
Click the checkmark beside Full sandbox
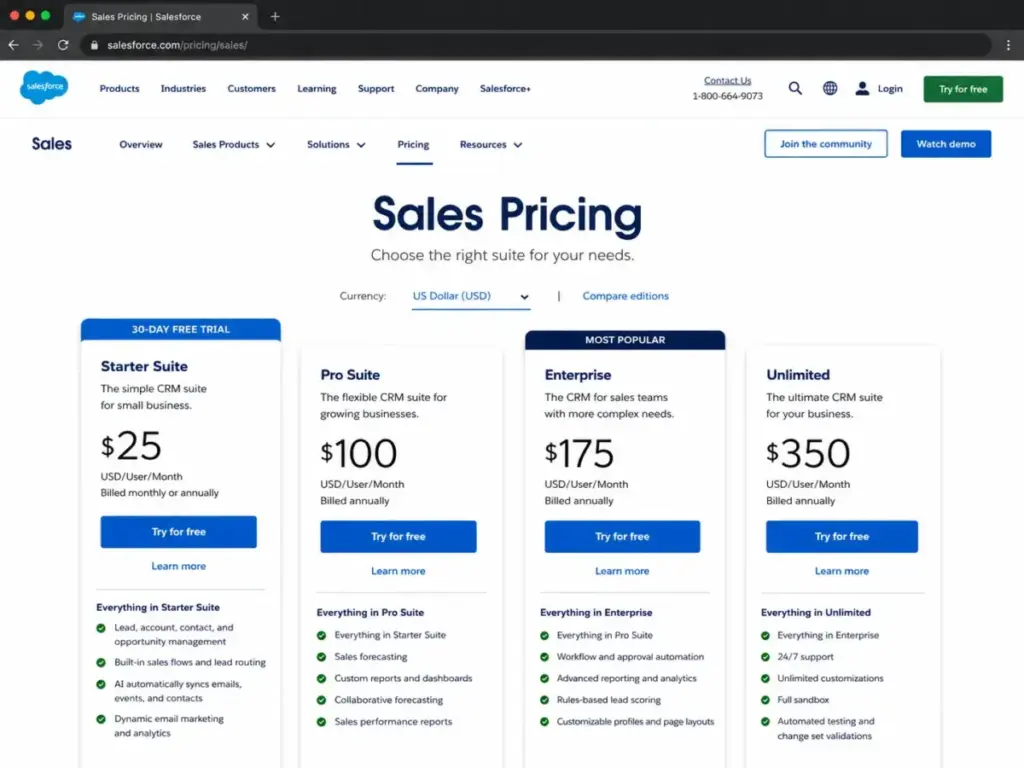click(765, 700)
